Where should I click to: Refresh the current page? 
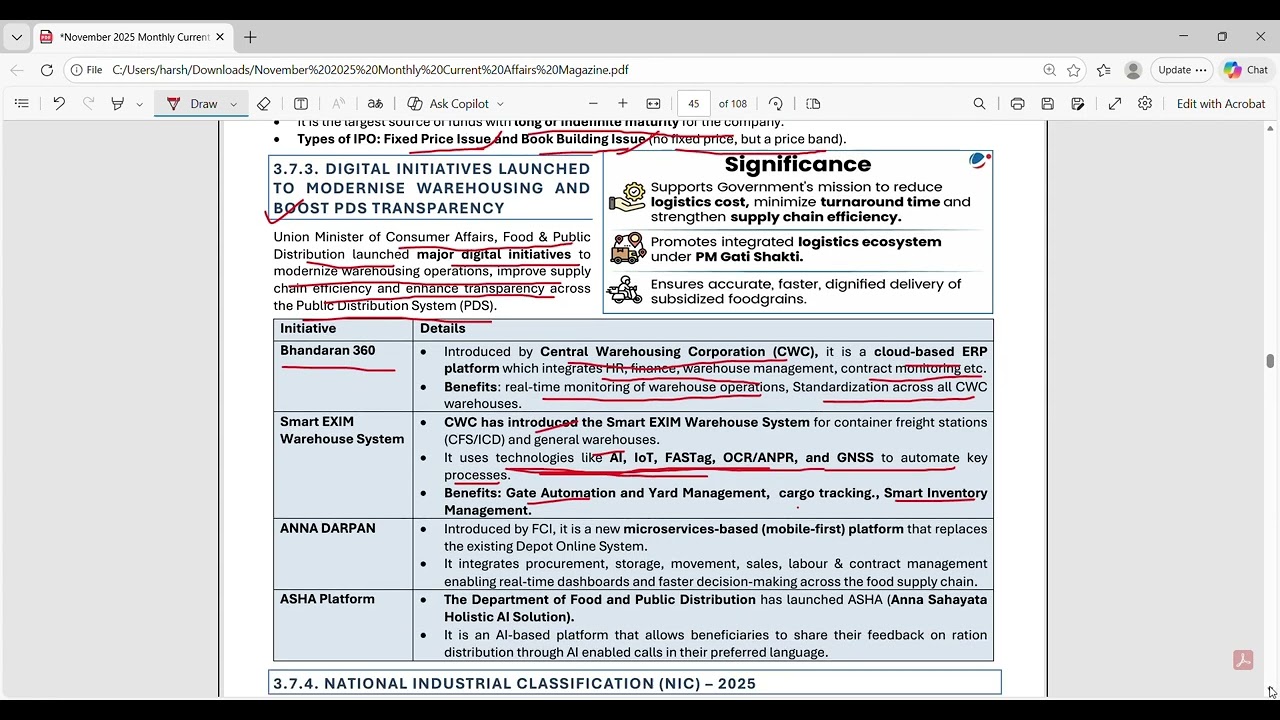point(47,70)
